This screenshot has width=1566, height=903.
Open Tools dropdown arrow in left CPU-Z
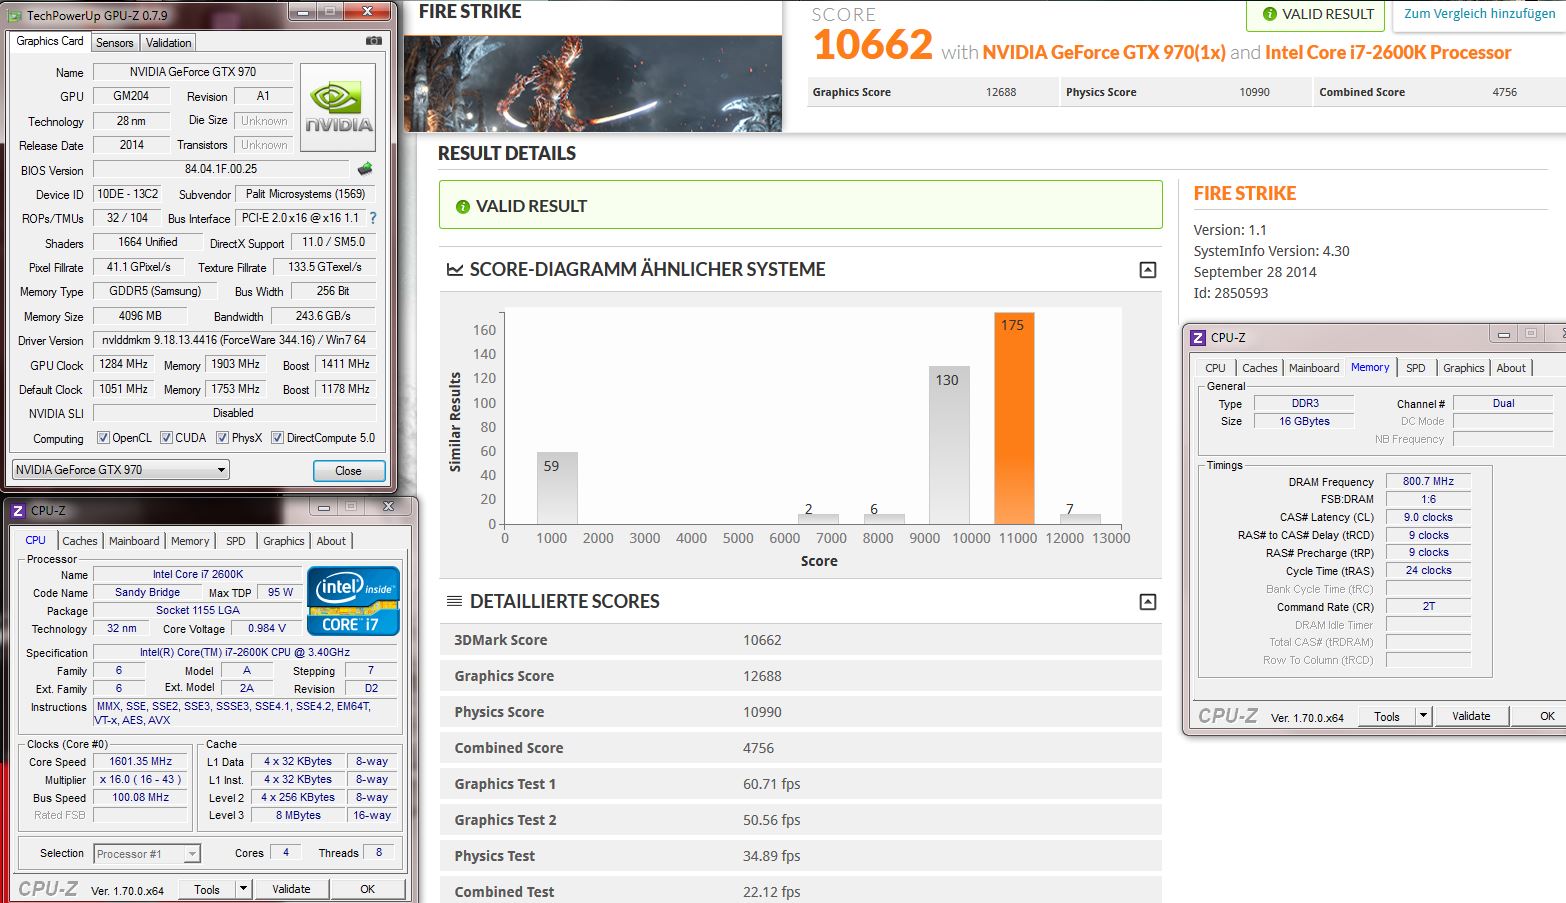click(243, 889)
